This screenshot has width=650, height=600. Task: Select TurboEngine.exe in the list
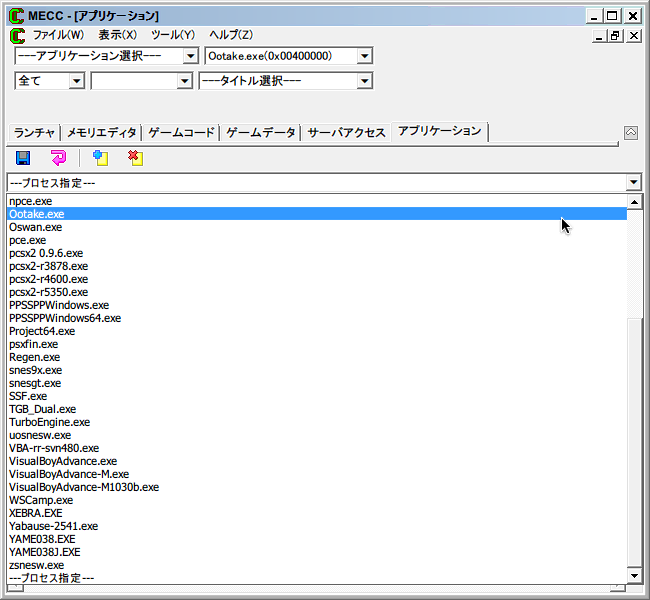click(x=317, y=422)
